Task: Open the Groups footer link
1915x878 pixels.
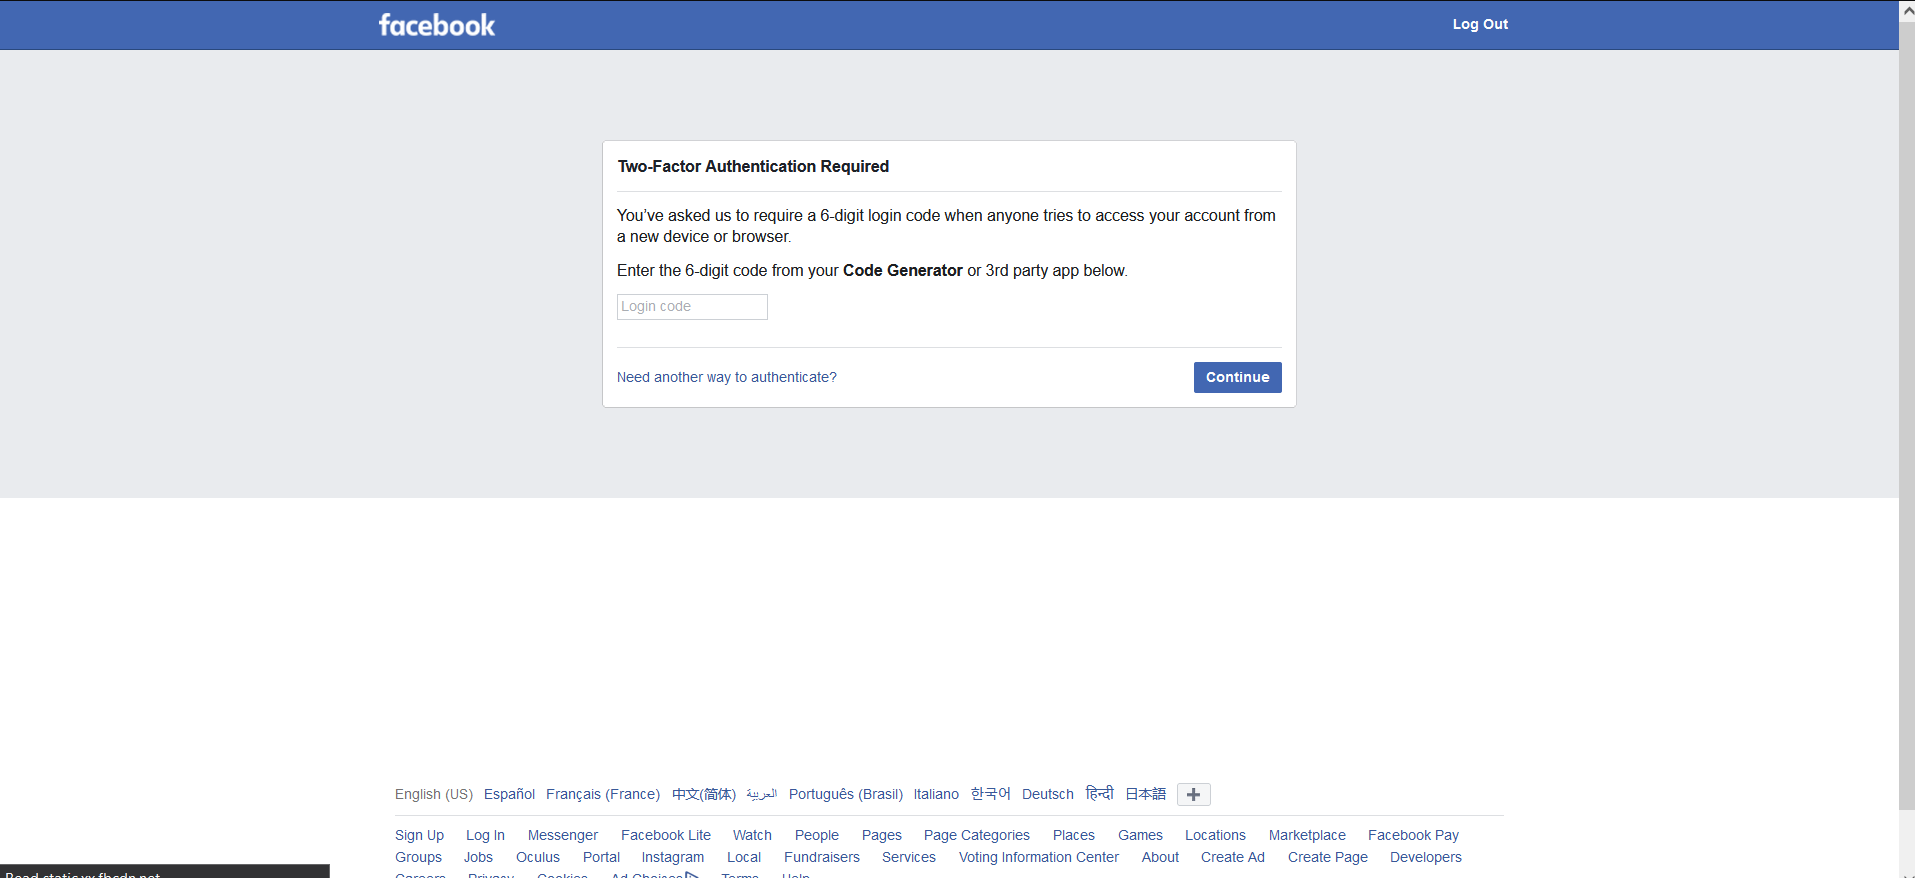Action: click(418, 857)
